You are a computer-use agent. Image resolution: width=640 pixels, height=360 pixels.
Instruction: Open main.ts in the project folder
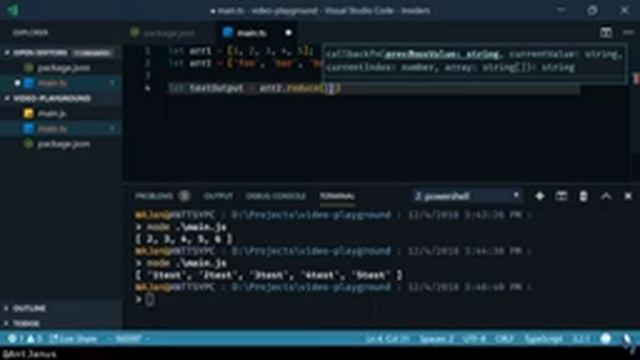[52, 129]
